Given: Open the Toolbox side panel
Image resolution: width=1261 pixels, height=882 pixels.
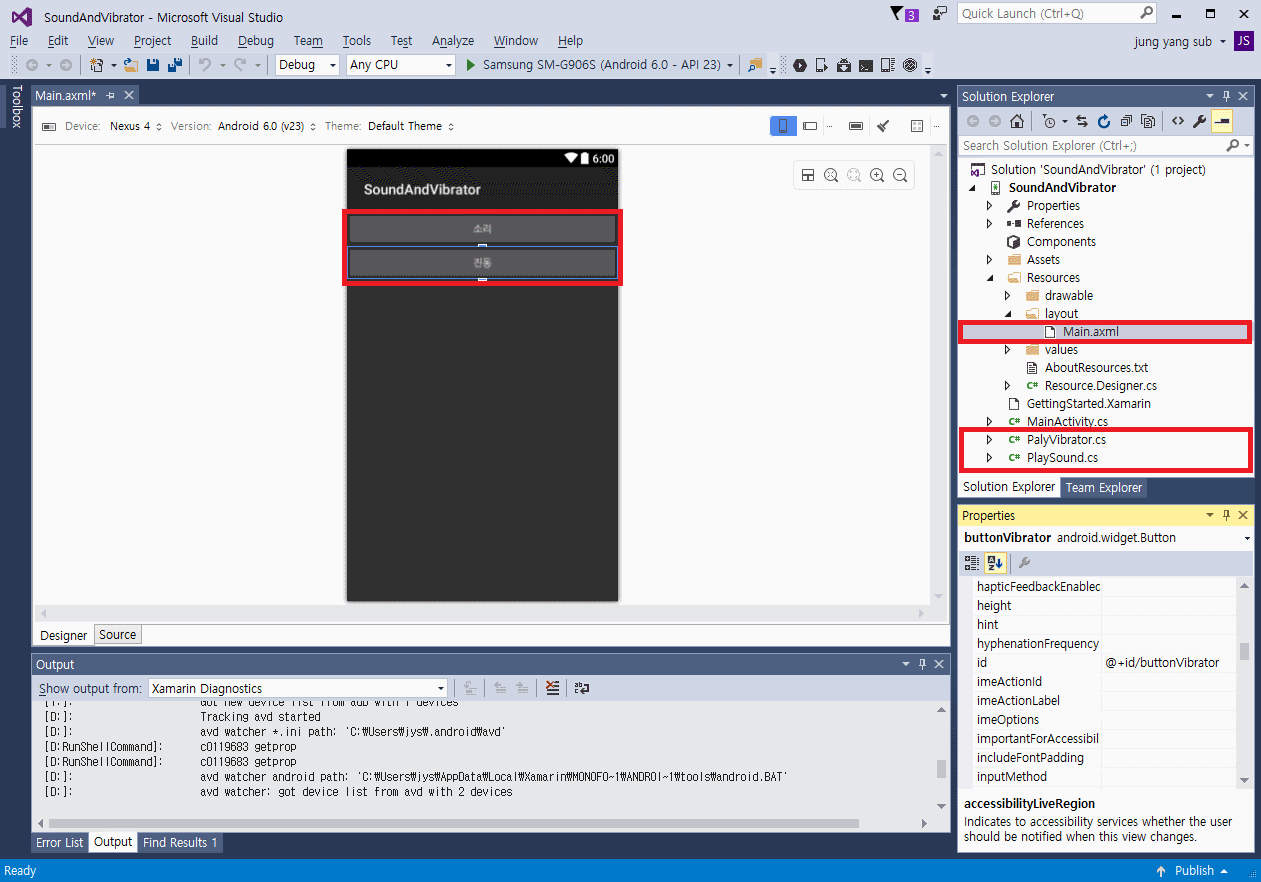Looking at the screenshot, I should (16, 107).
